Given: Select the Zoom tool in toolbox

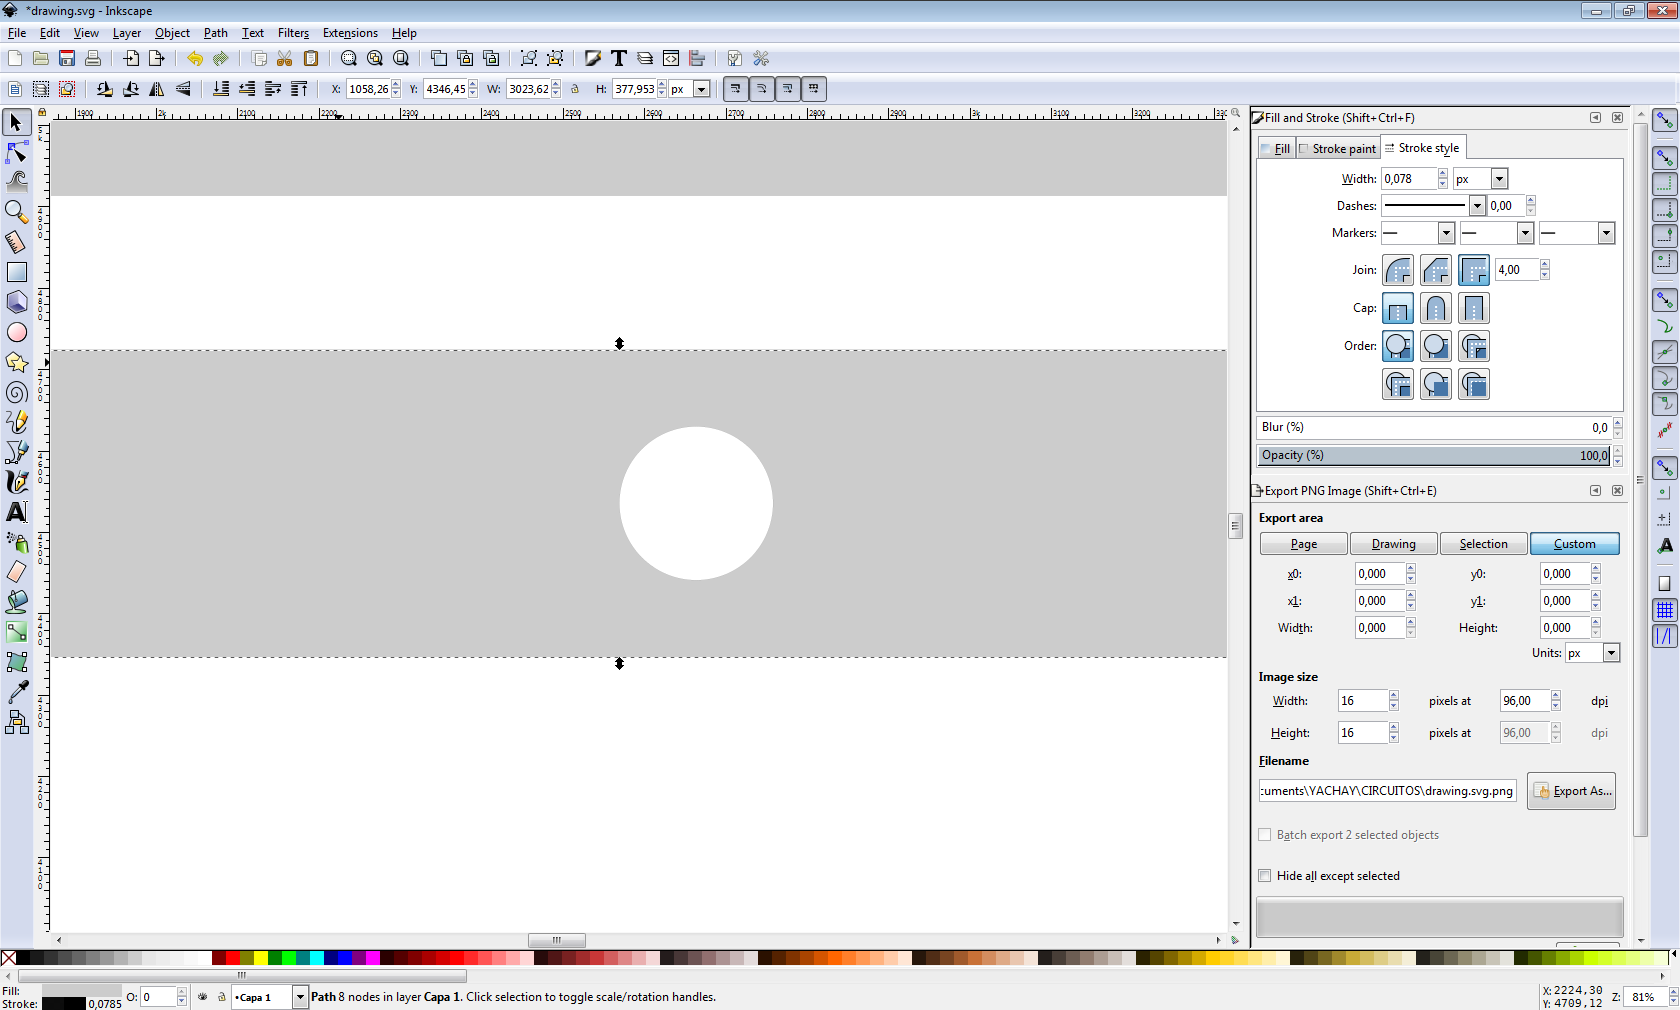Looking at the screenshot, I should pos(16,212).
